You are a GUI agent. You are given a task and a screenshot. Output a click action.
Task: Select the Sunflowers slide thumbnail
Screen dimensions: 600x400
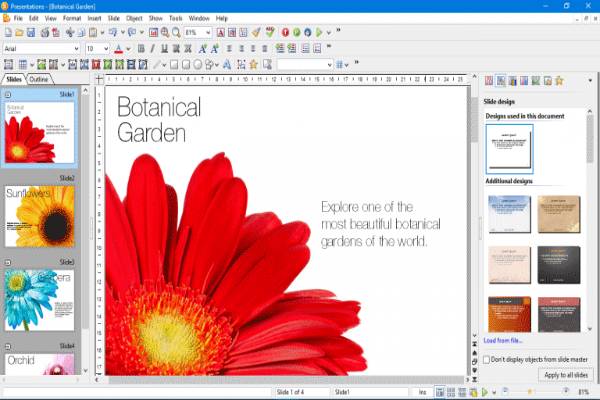click(x=40, y=216)
